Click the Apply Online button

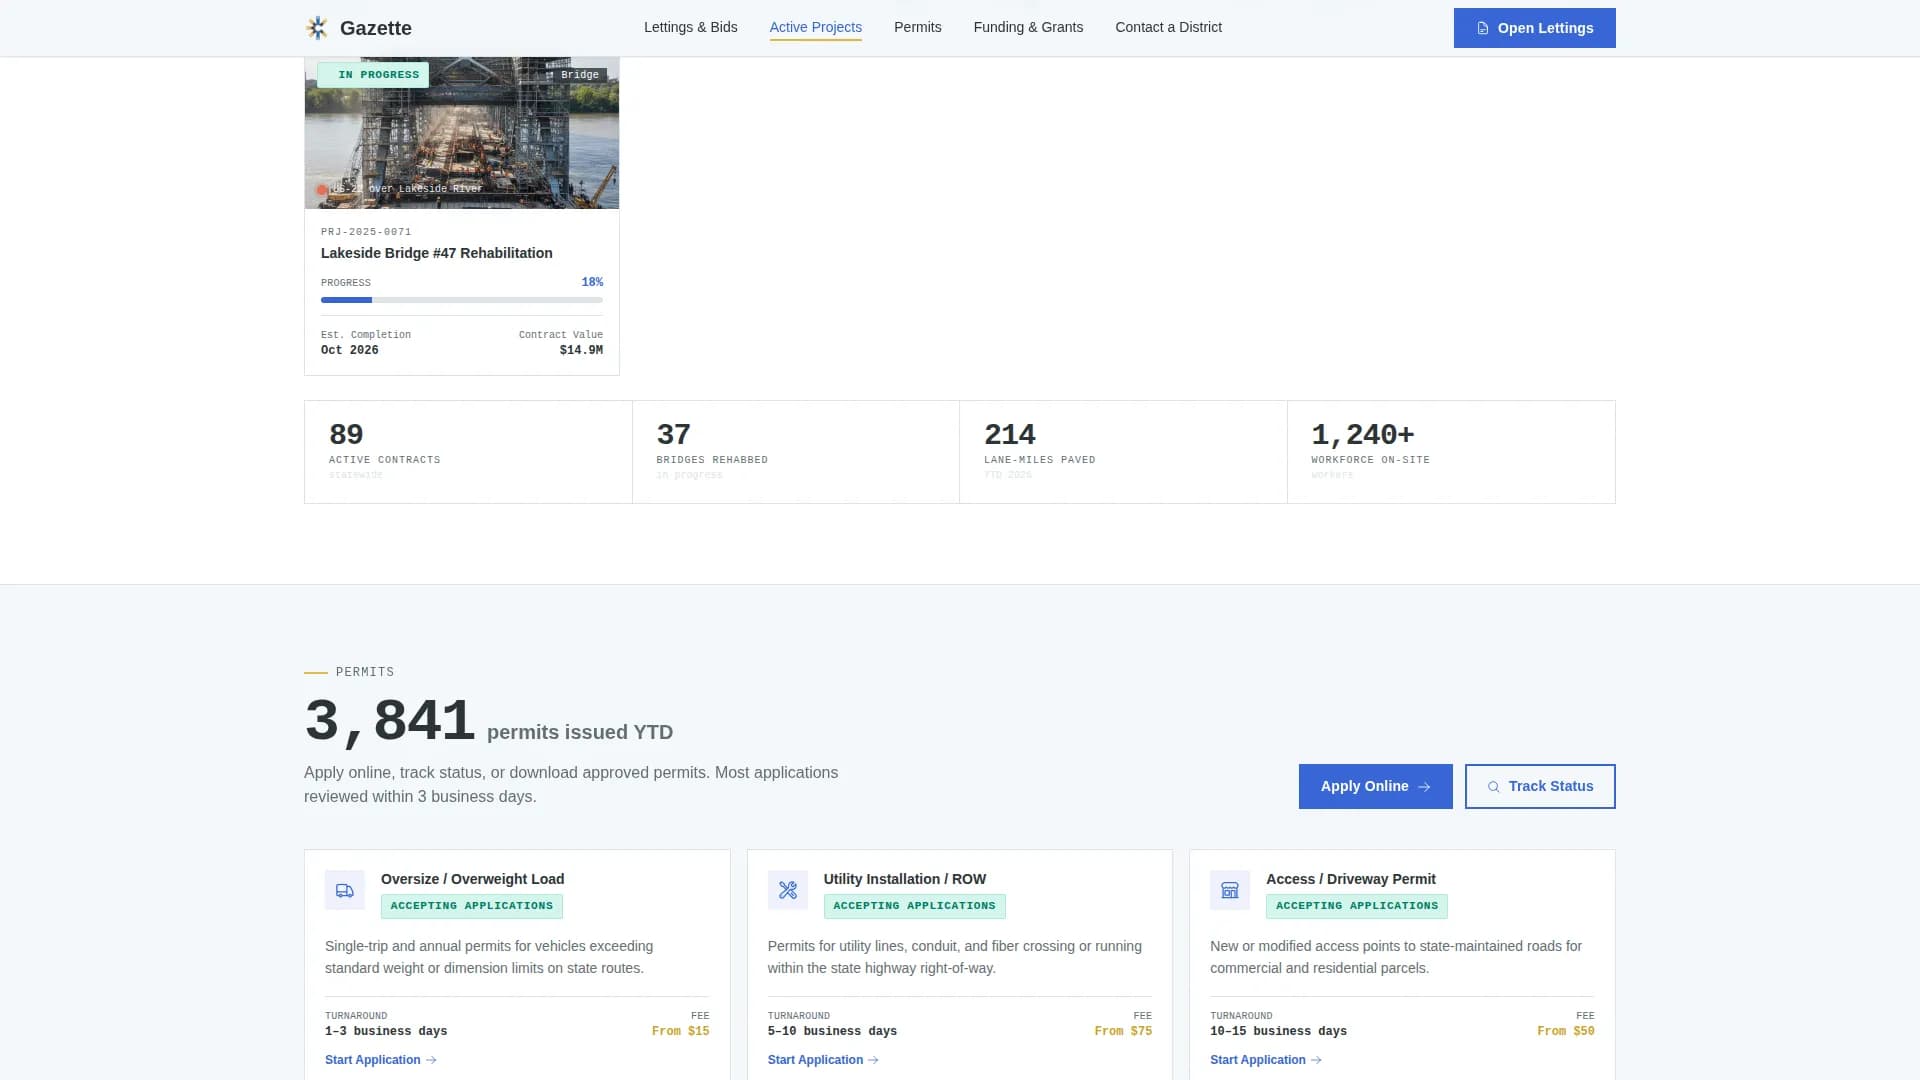1375,787
